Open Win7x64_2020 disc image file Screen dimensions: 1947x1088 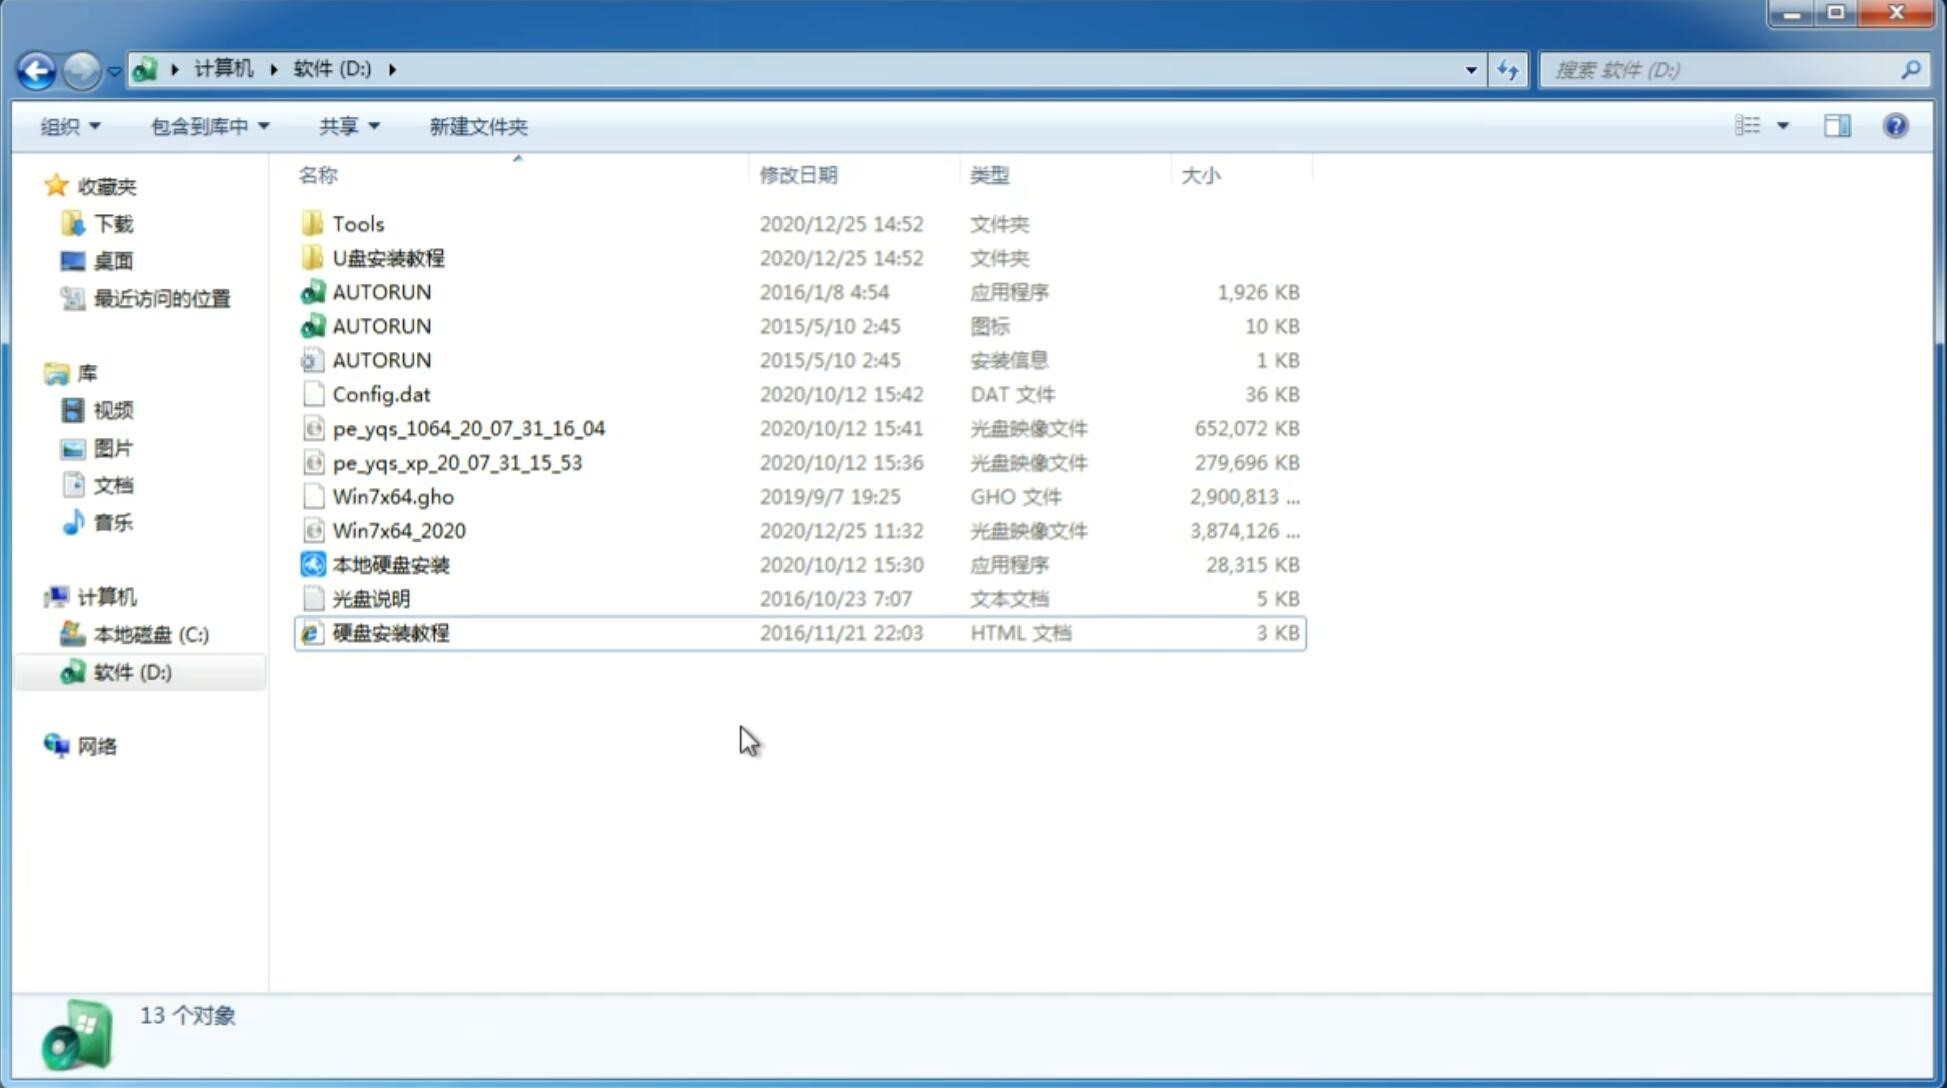tap(397, 529)
